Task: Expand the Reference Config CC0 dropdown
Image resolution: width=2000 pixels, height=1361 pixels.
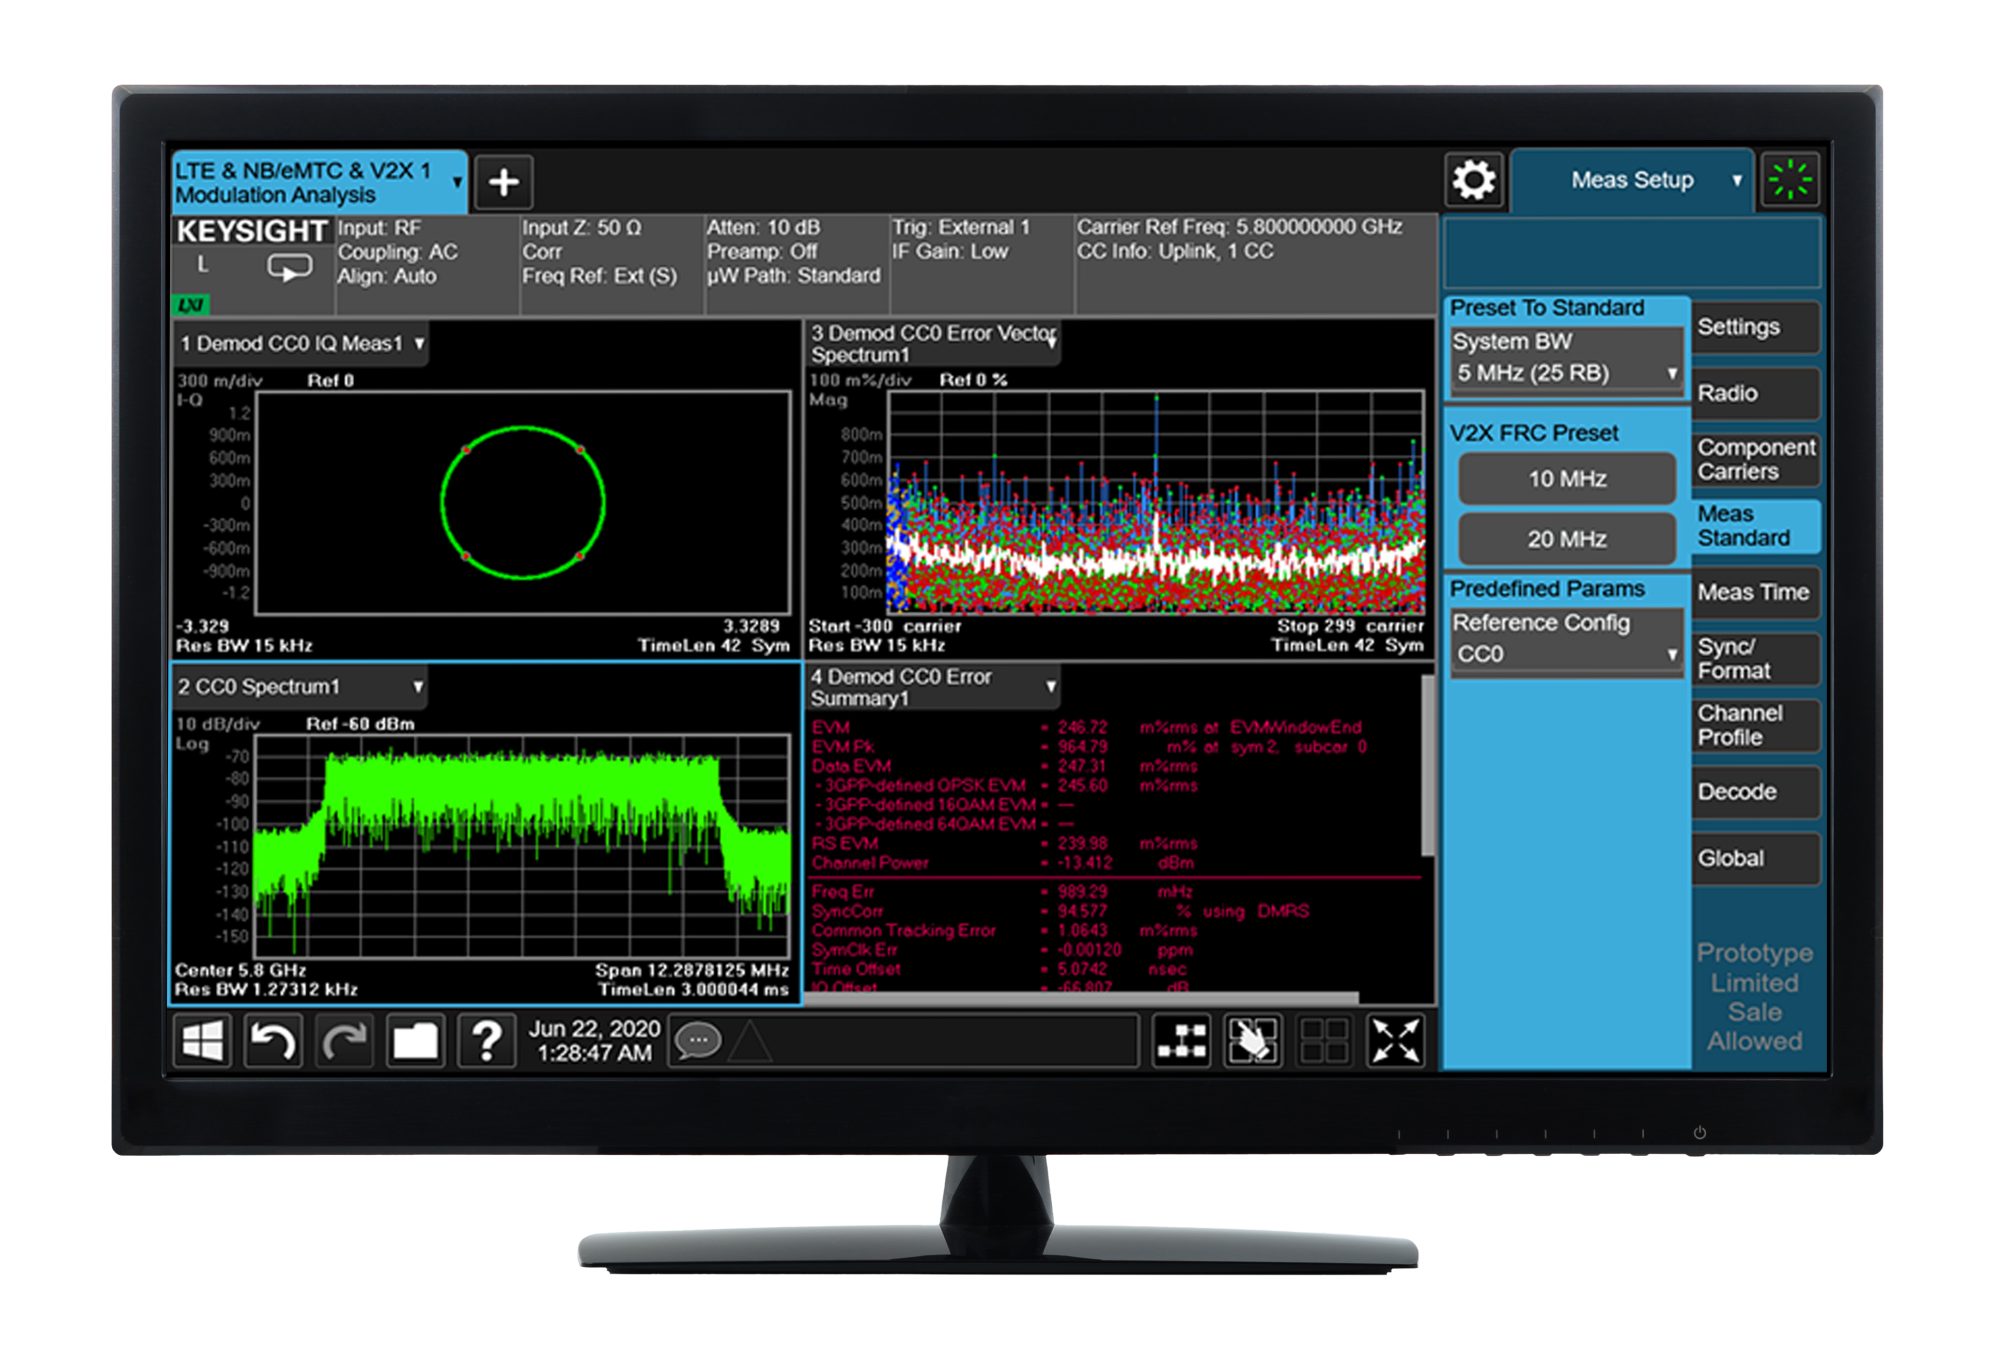Action: [1566, 654]
